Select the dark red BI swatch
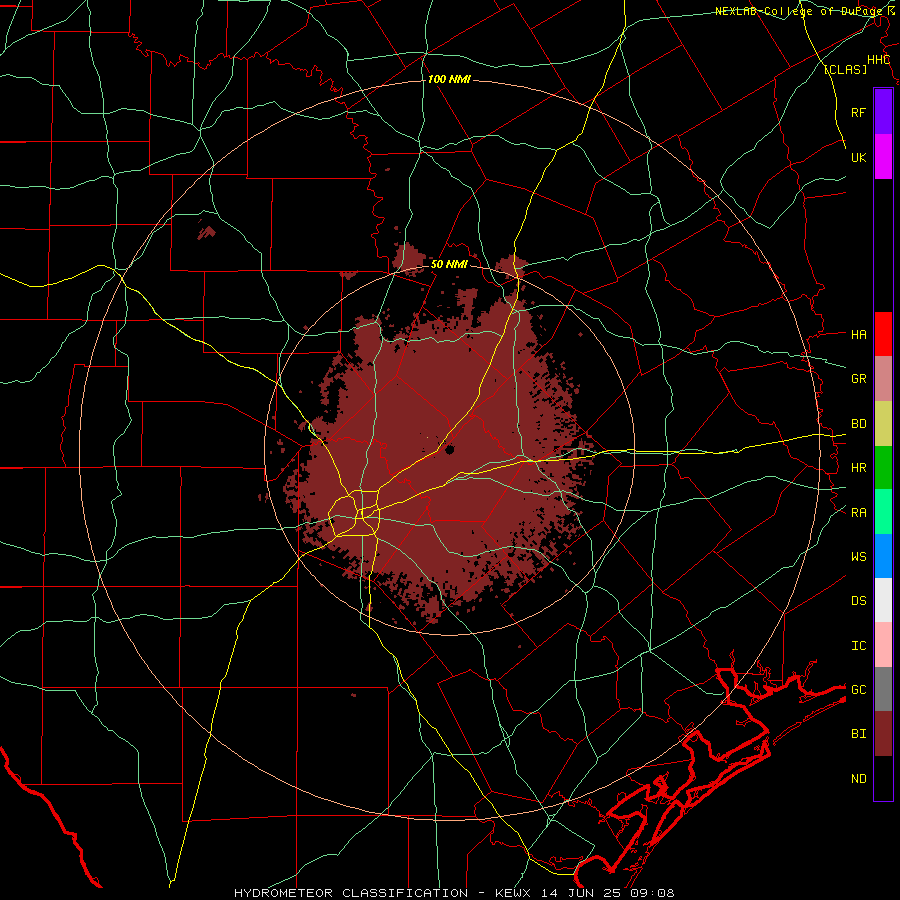This screenshot has width=900, height=900. click(x=883, y=734)
